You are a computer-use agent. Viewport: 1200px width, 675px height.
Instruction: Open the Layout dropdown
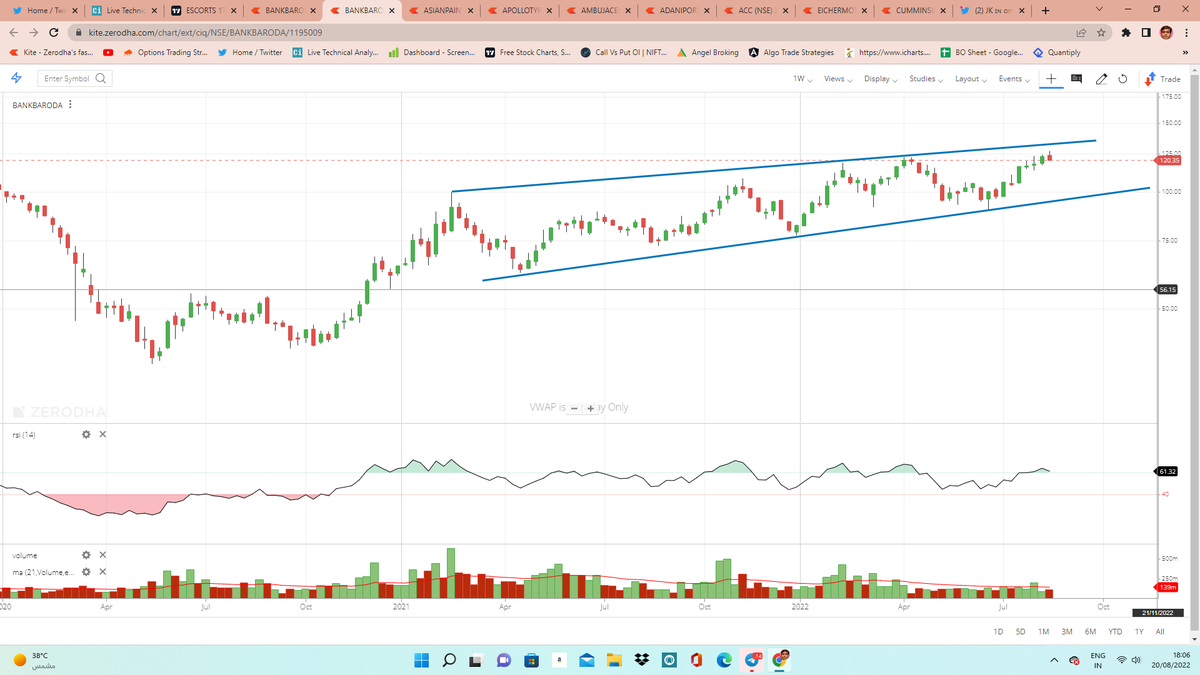[969, 79]
